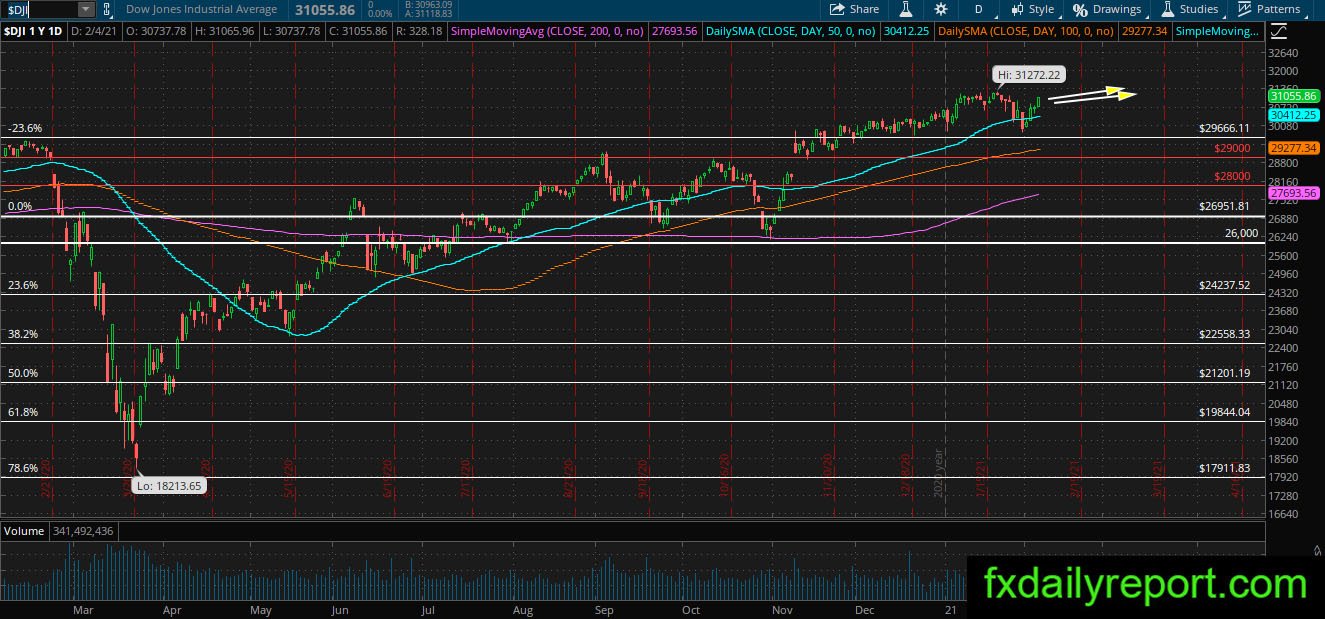Open the Patterns menu
This screenshot has height=619, width=1325.
(1269, 9)
